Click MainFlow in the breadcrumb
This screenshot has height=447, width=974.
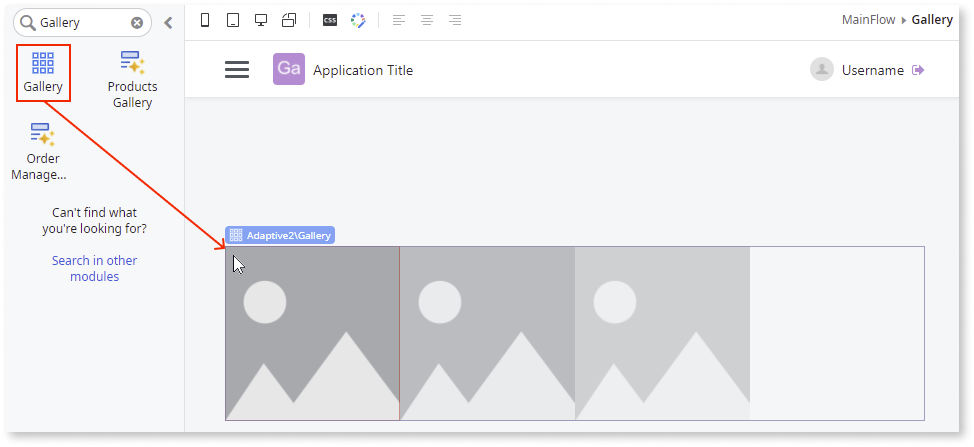click(870, 20)
